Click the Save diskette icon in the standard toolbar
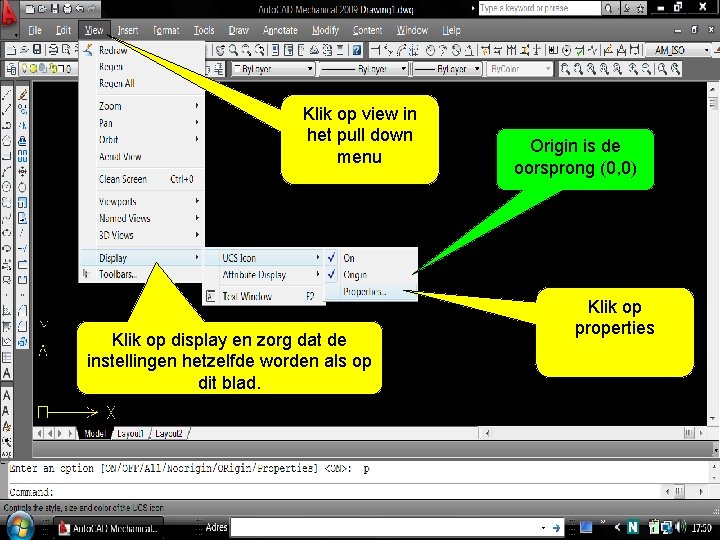This screenshot has width=720, height=540. (x=37, y=50)
